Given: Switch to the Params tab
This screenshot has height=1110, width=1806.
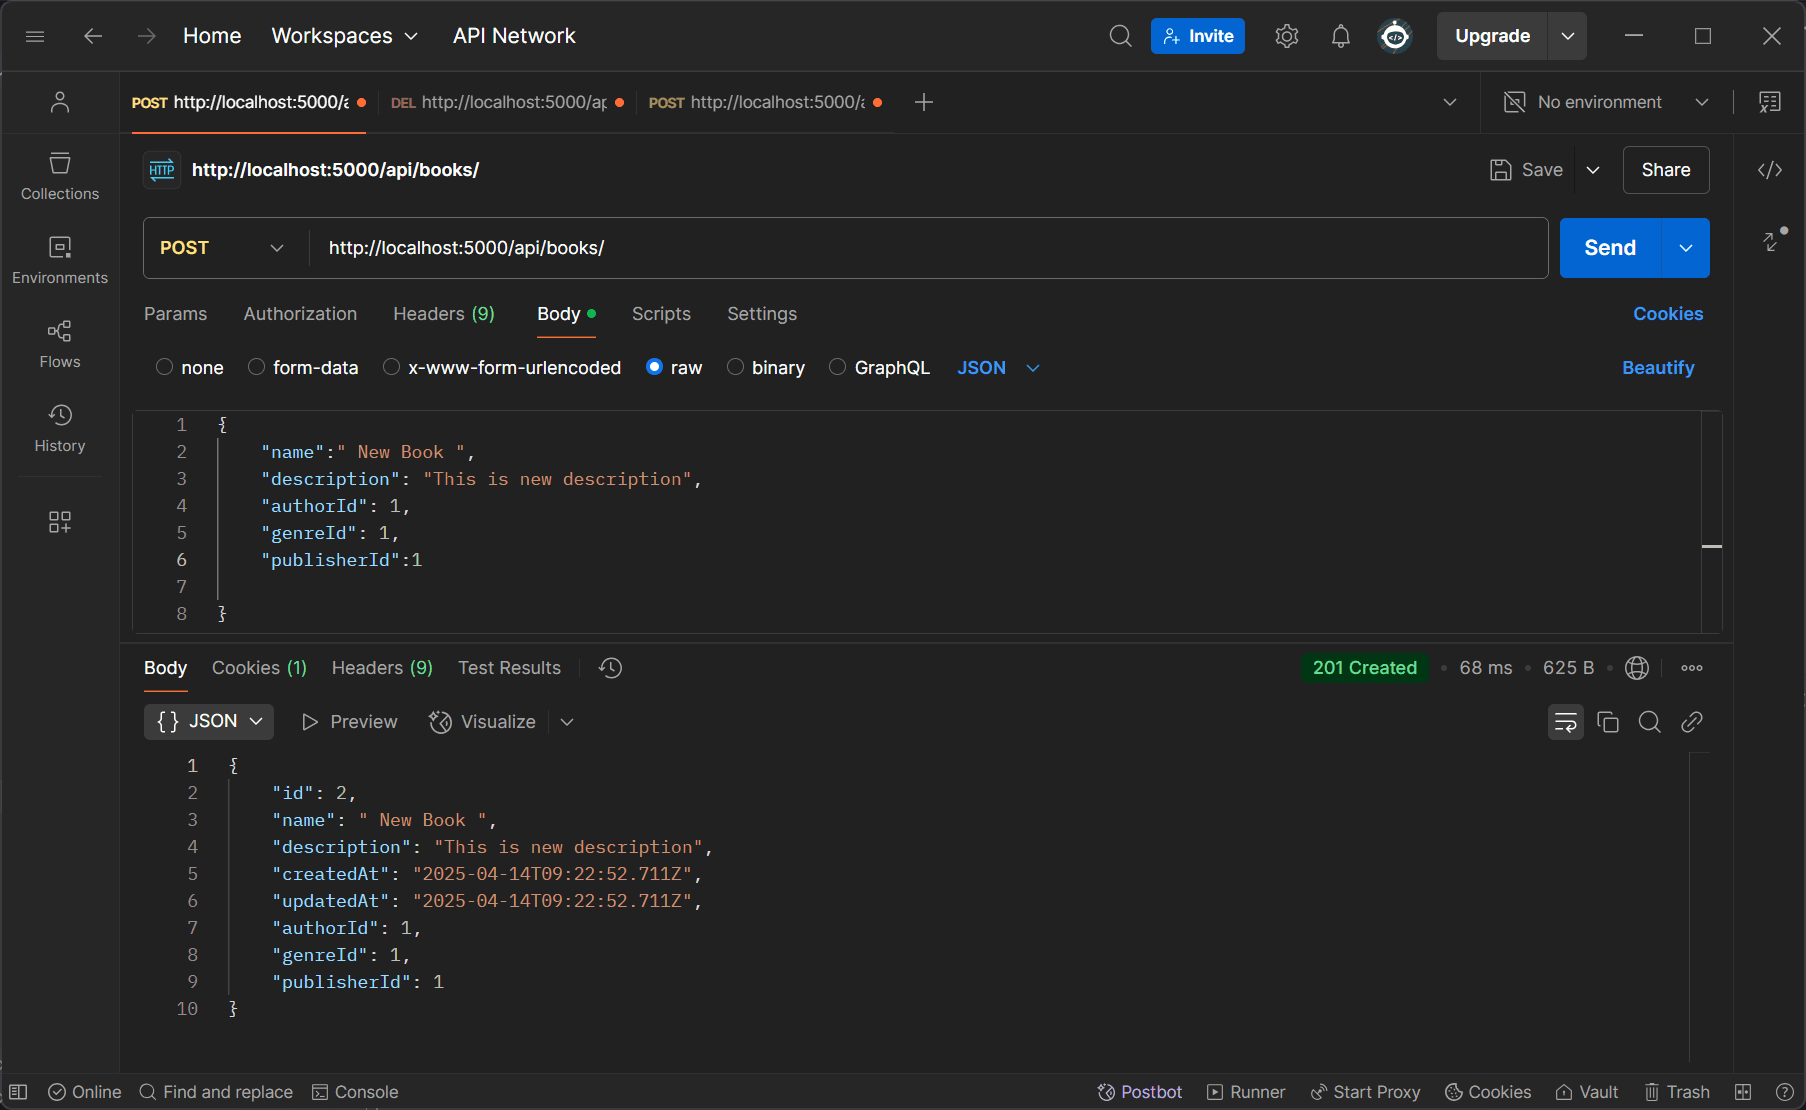Looking at the screenshot, I should 175,314.
